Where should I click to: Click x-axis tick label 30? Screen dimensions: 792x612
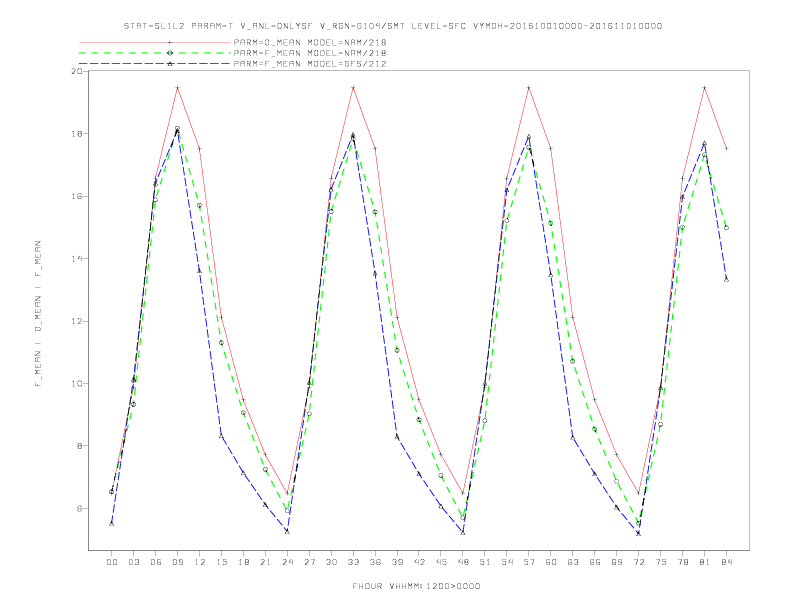pyautogui.click(x=331, y=562)
